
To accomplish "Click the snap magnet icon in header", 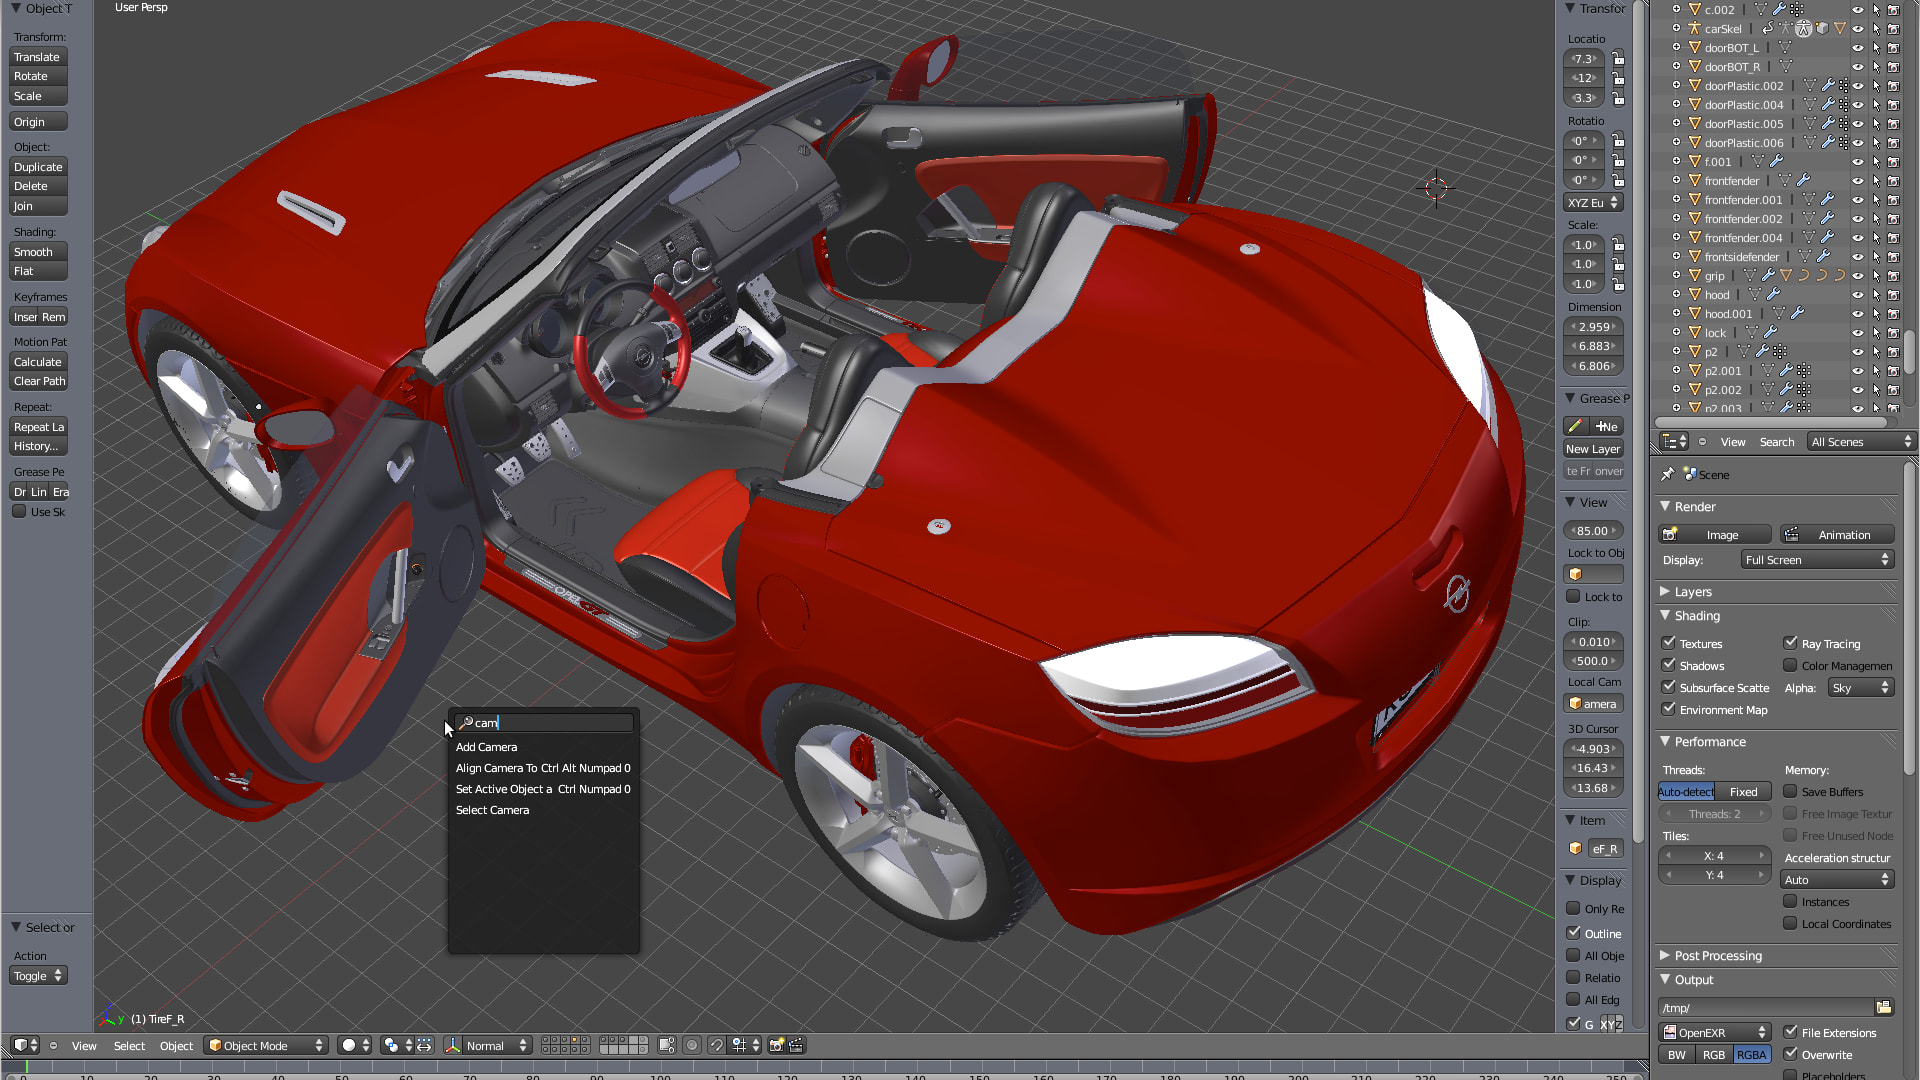I will tap(716, 1045).
